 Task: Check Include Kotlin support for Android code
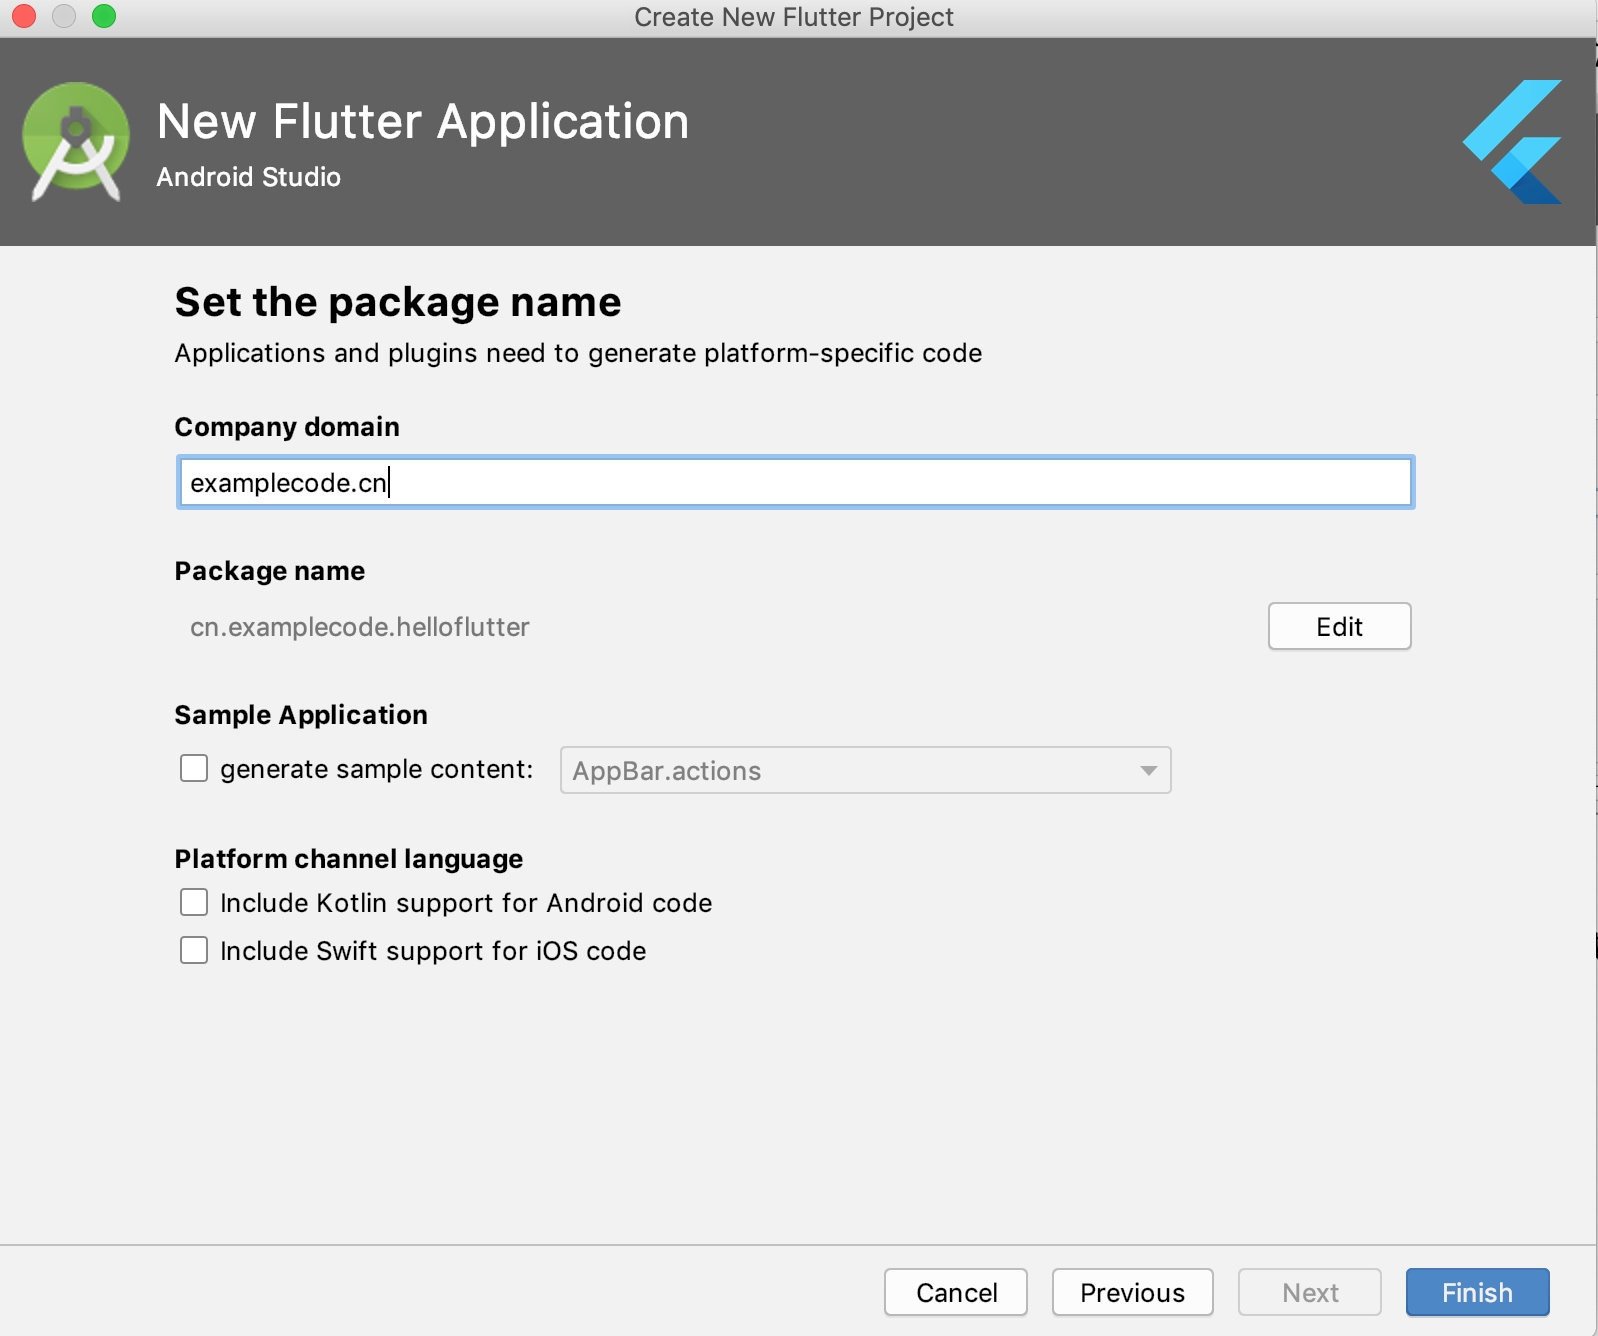point(194,902)
